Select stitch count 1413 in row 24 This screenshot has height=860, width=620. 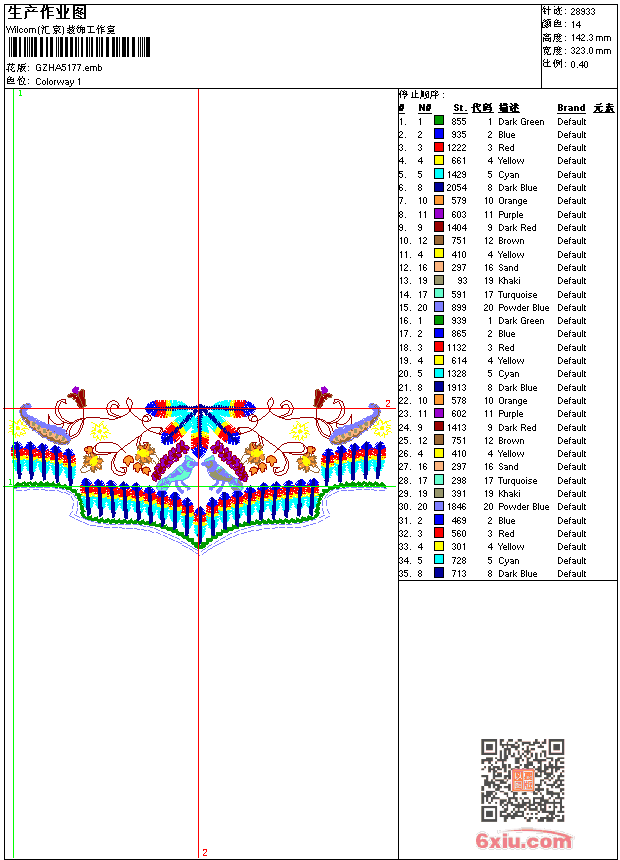point(456,427)
